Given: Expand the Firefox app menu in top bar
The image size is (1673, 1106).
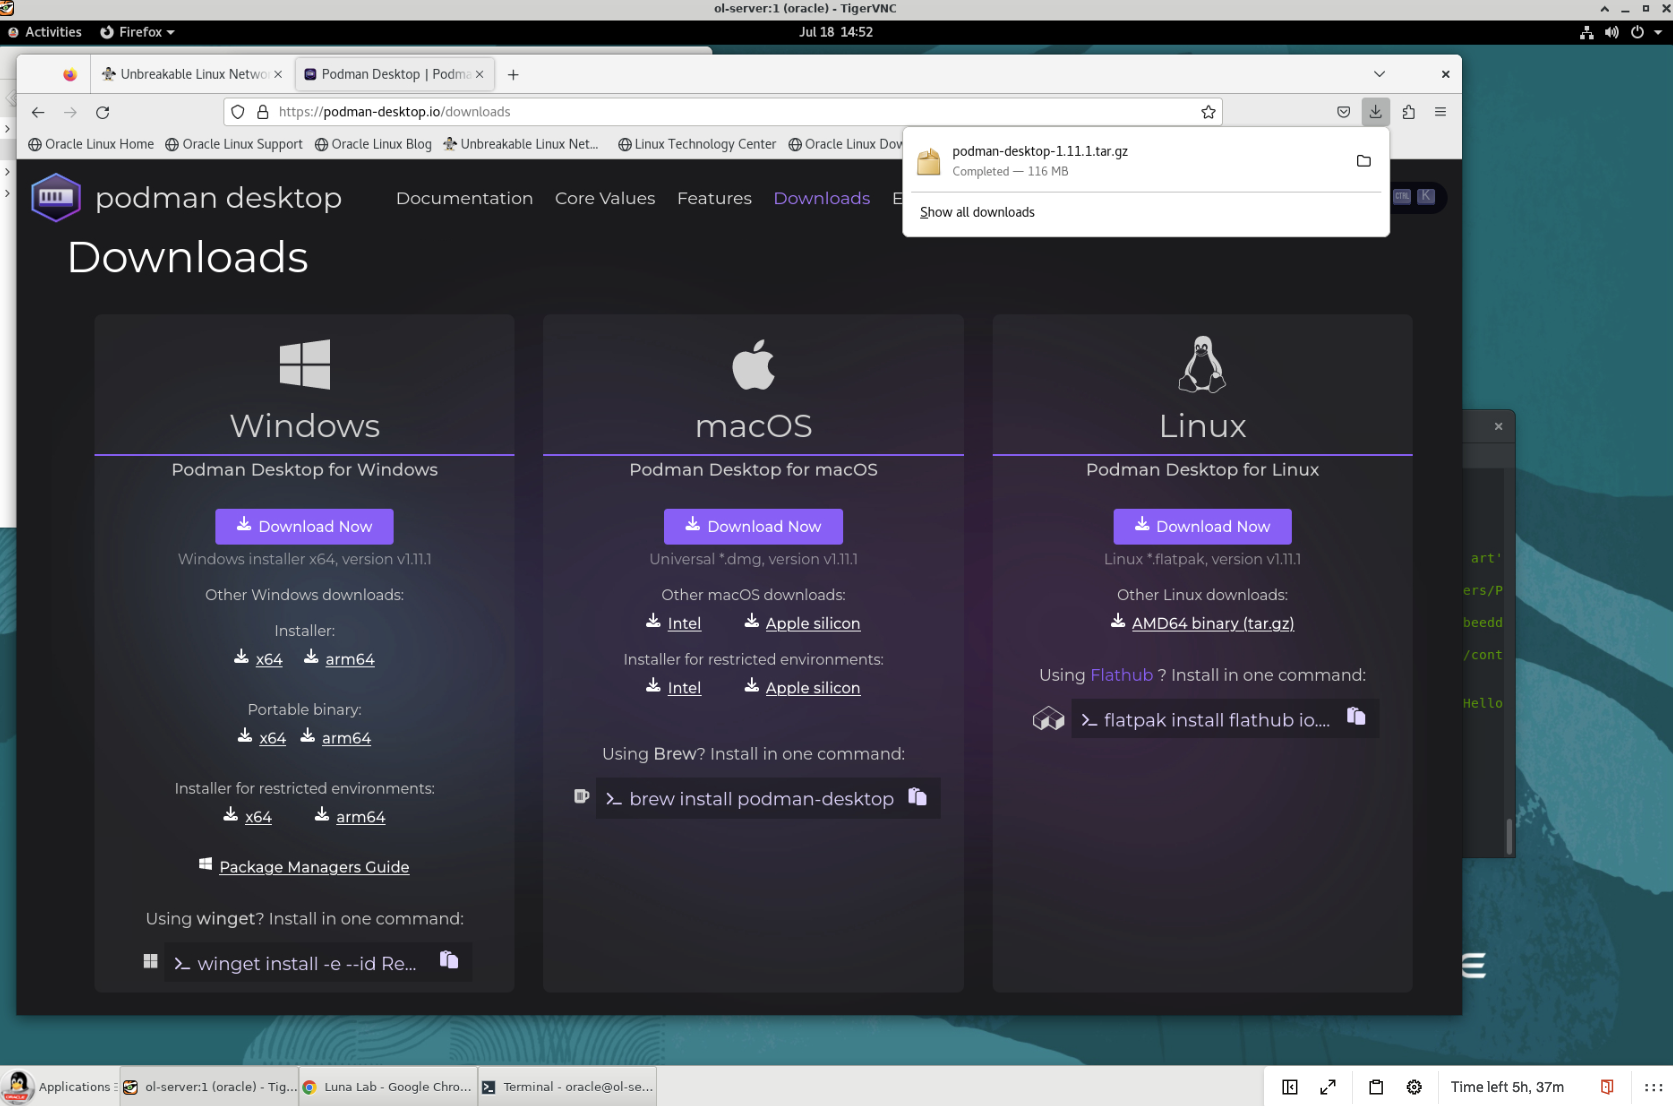Looking at the screenshot, I should coord(138,32).
